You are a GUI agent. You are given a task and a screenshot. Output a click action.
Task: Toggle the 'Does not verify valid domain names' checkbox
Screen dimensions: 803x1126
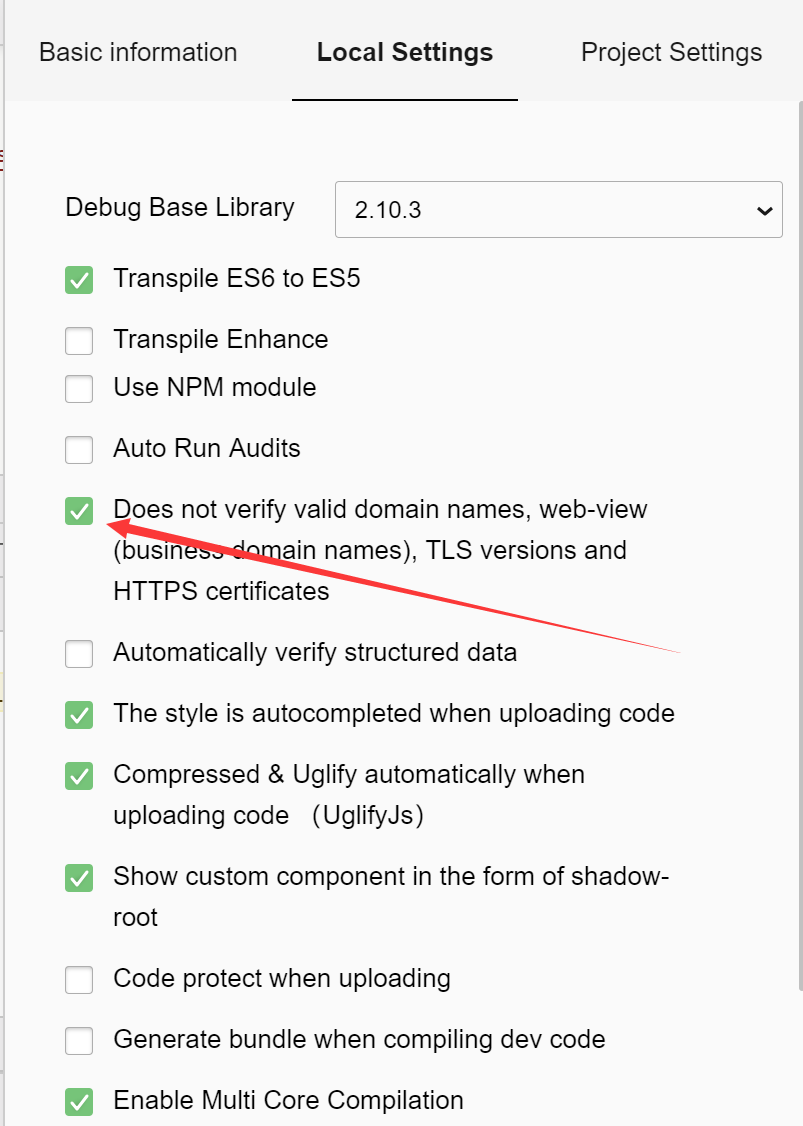click(79, 511)
